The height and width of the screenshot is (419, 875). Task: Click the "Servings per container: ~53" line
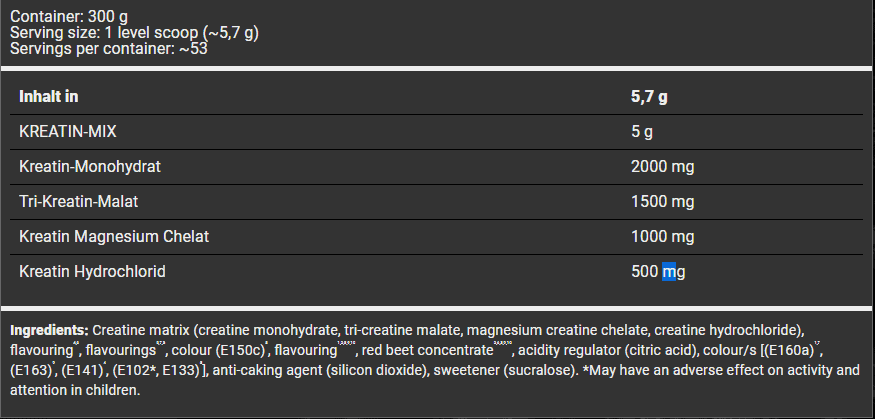(107, 48)
